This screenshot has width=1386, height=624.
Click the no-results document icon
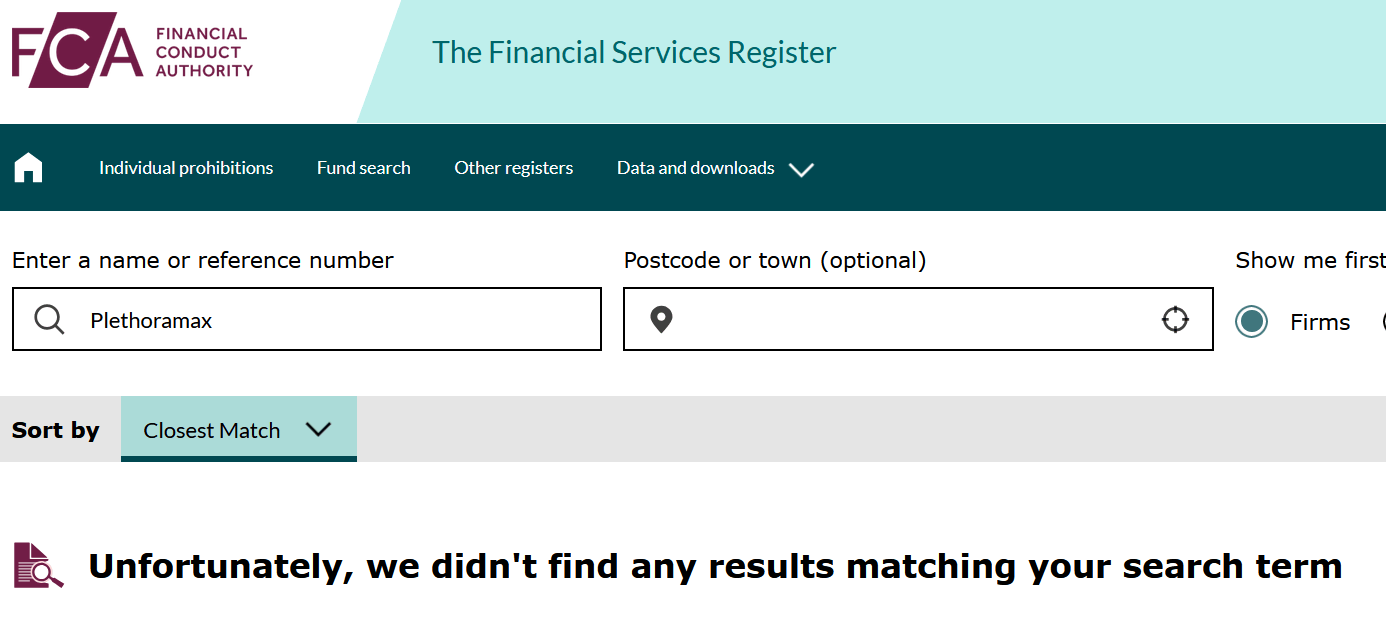(x=38, y=565)
